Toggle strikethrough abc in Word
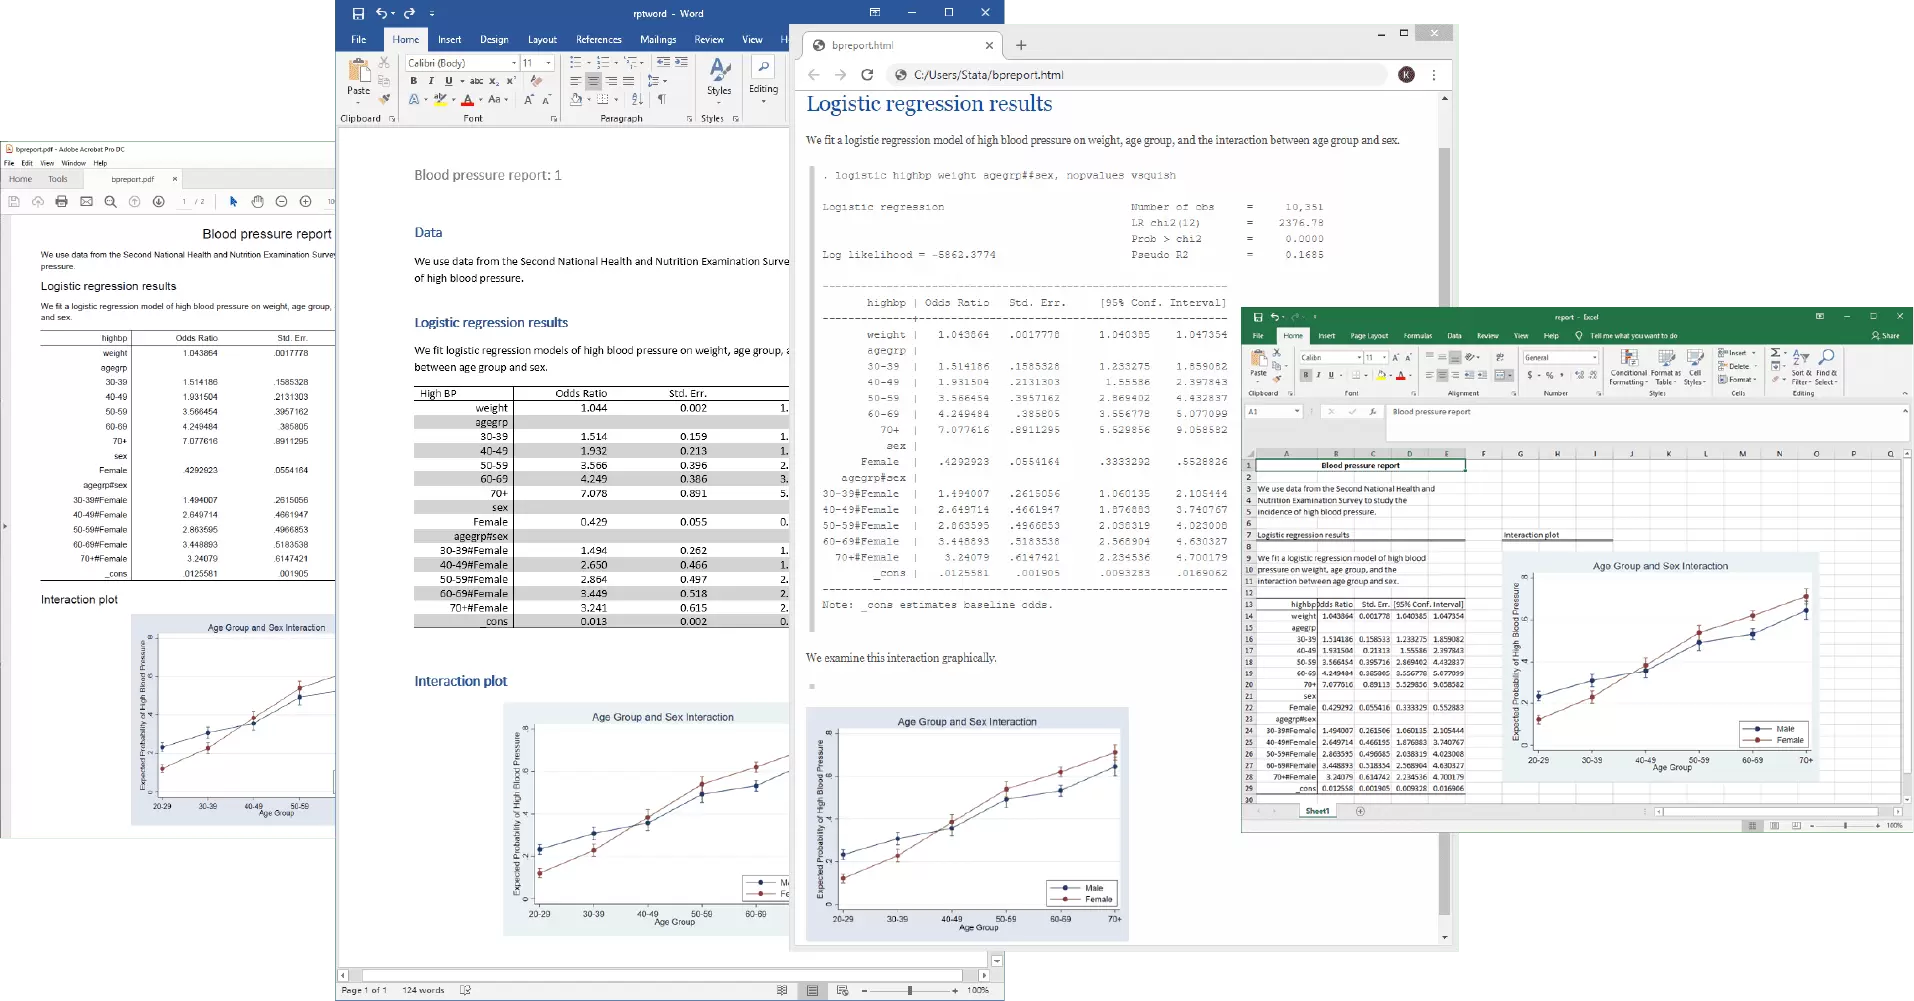 point(477,81)
